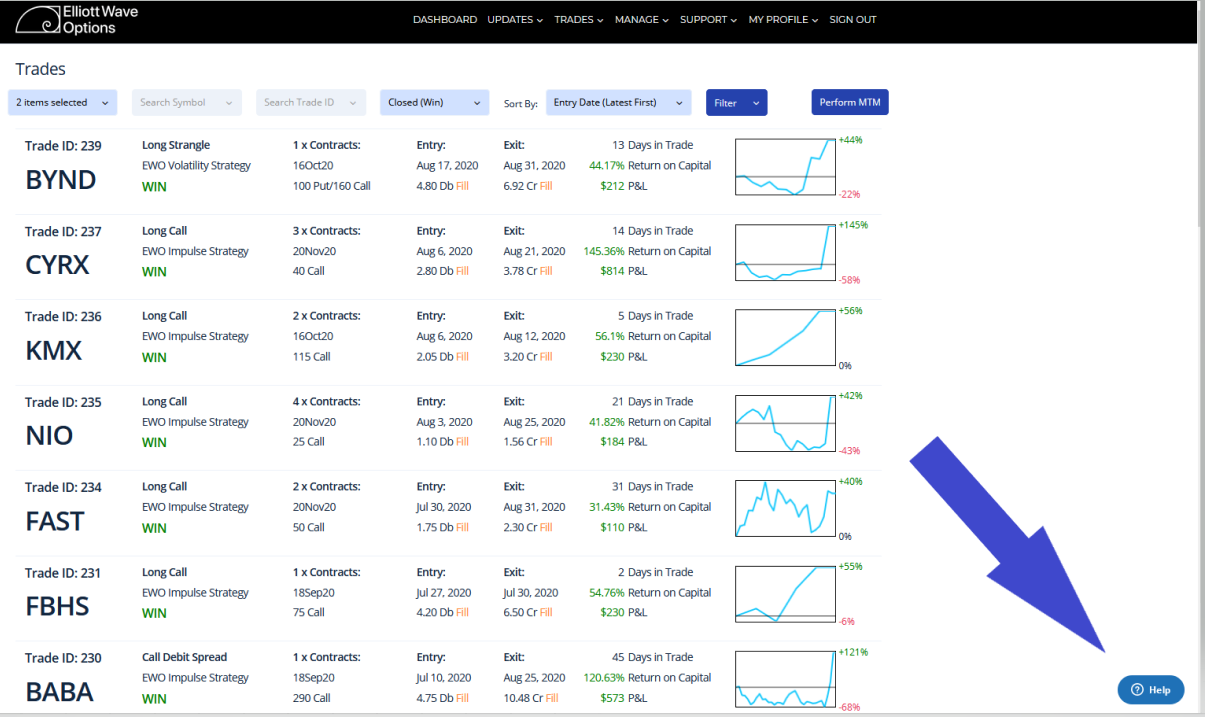Select the CYRX symbol
The width and height of the screenshot is (1205, 717).
[57, 265]
